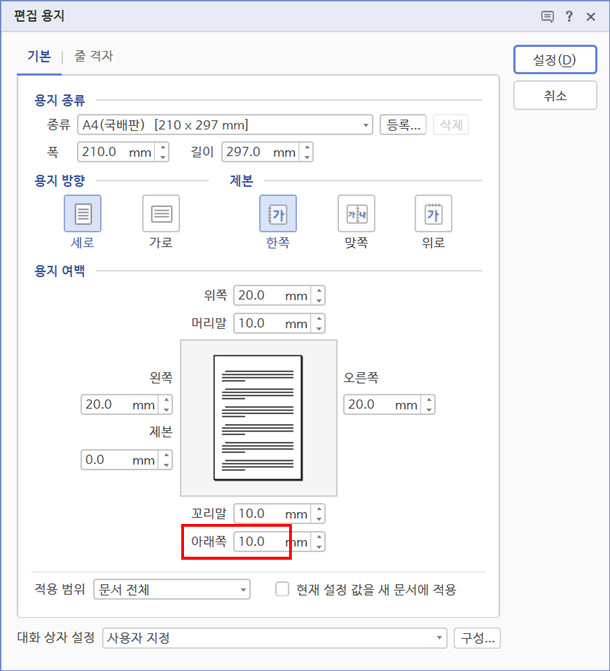
Task: Decrease the 폭 width with down arrow
Action: (163, 157)
